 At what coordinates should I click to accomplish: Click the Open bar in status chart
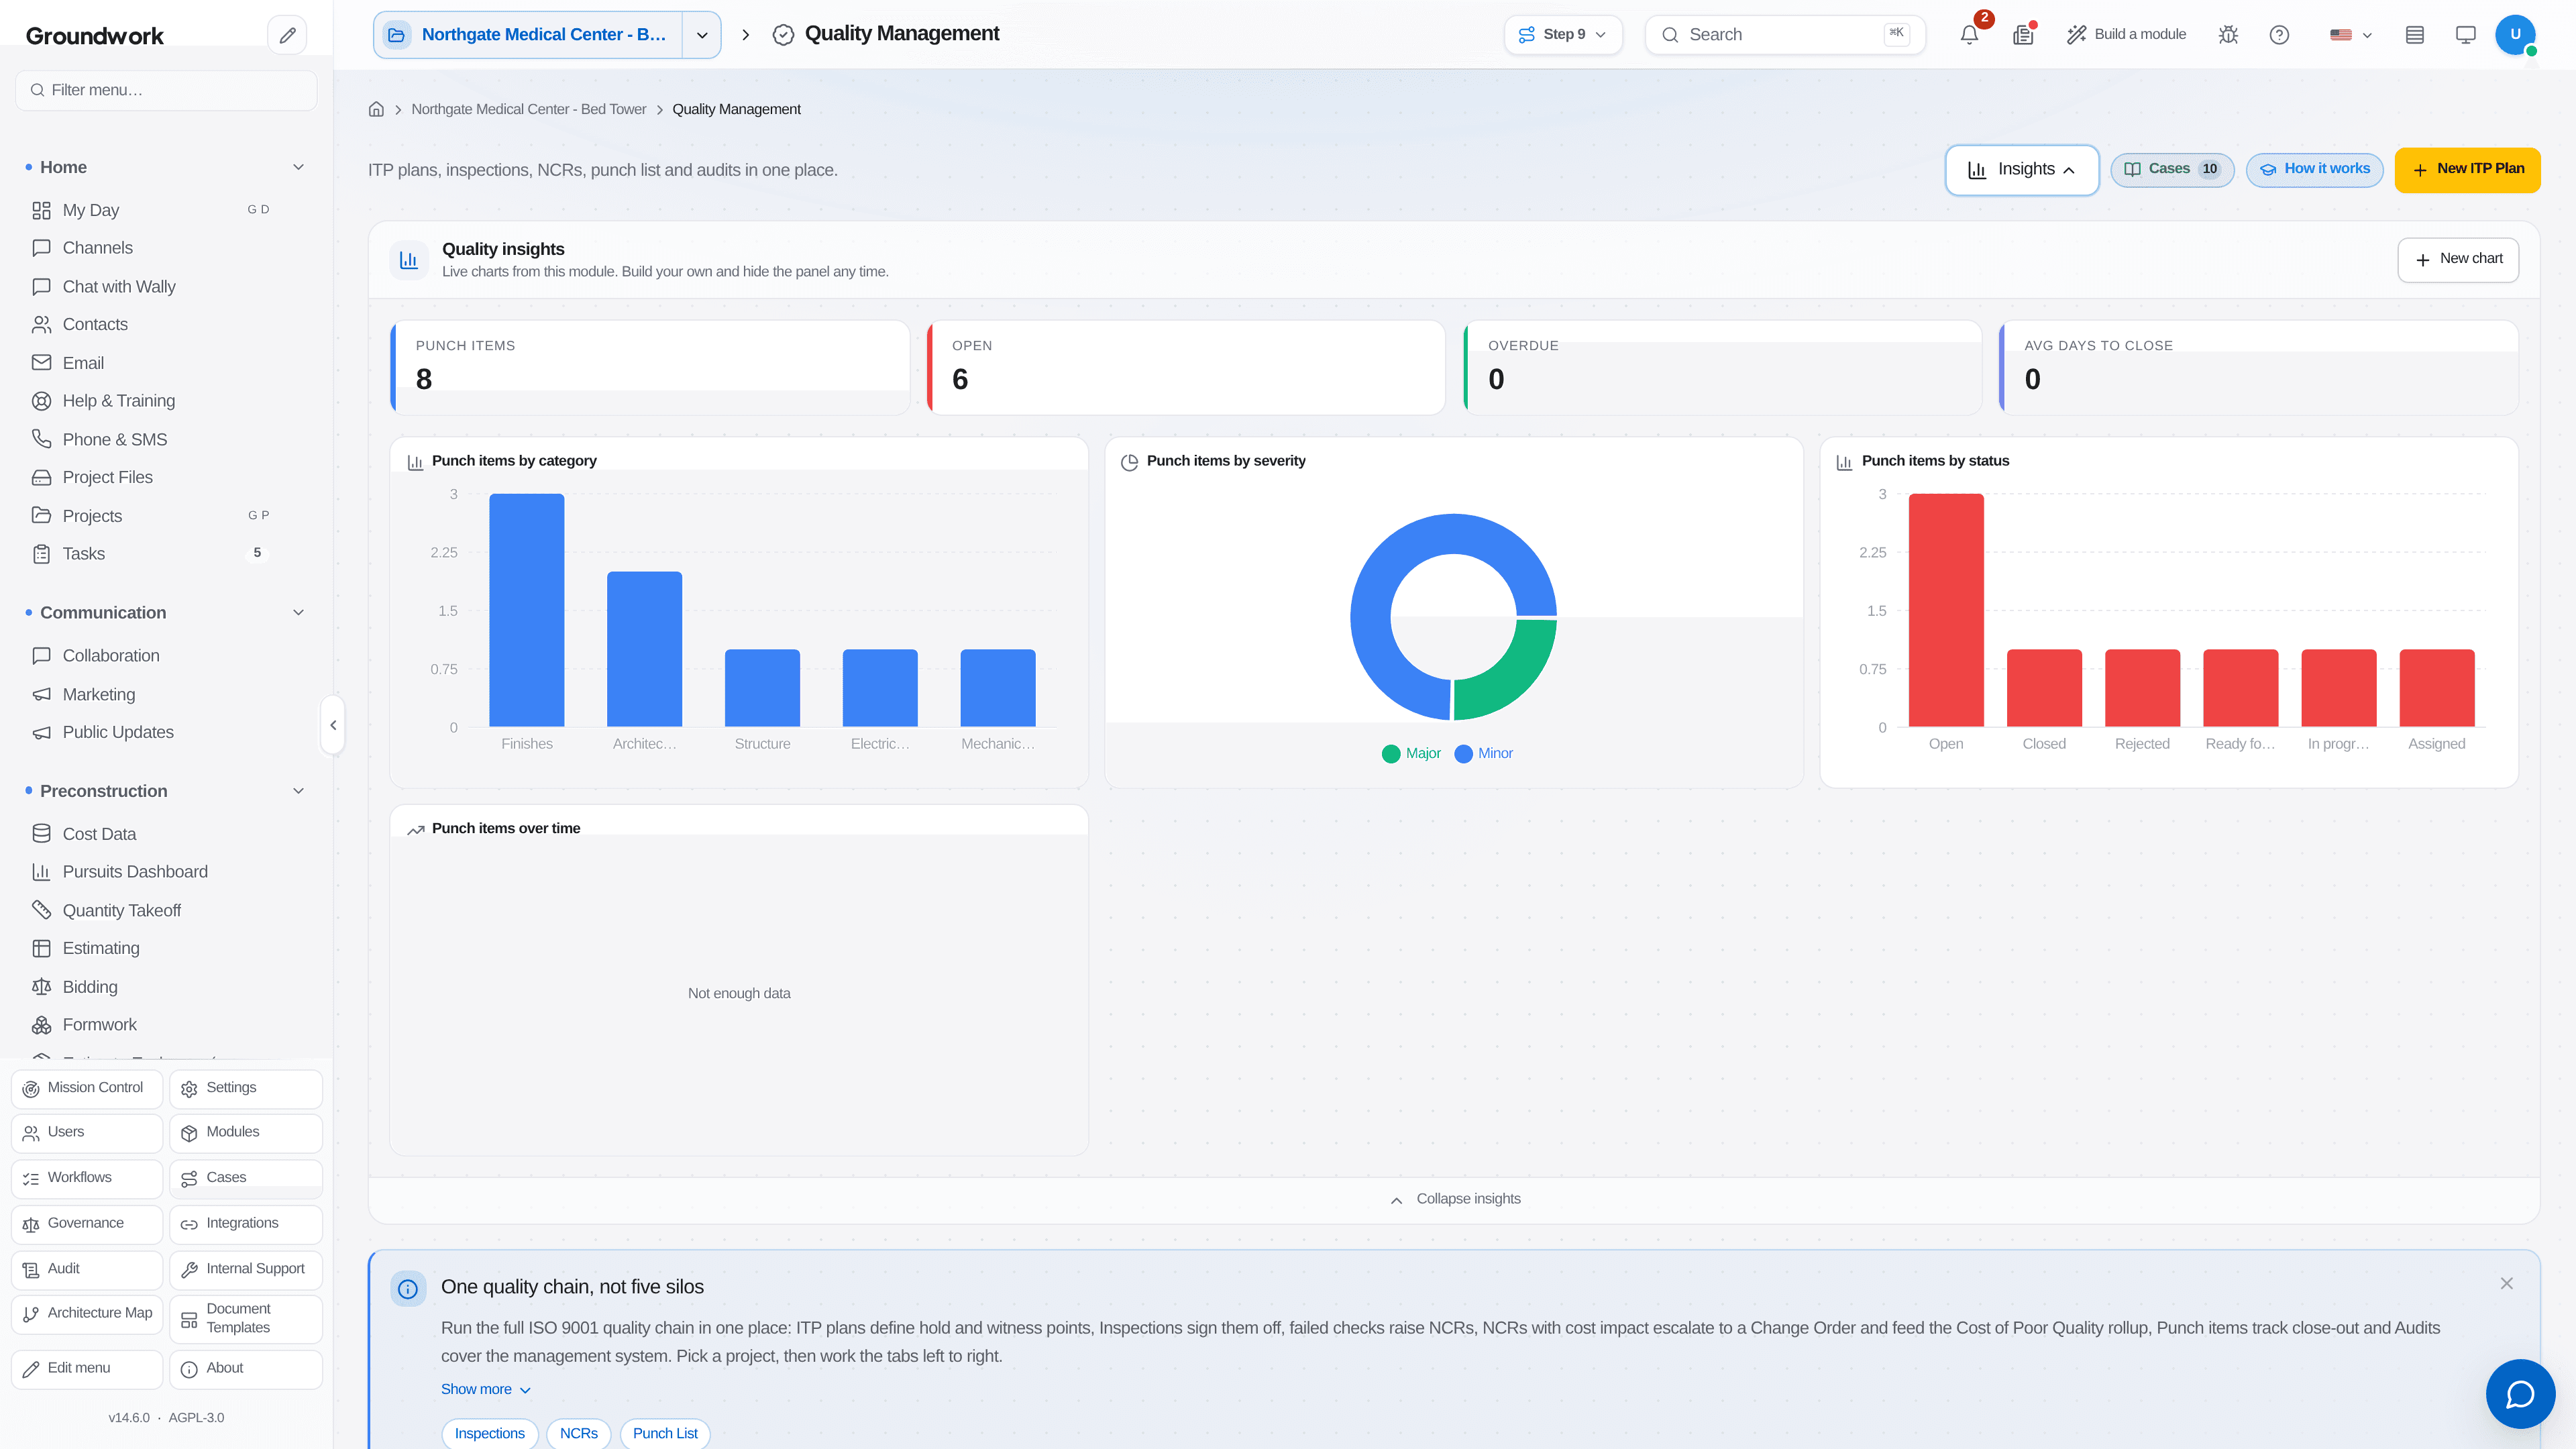click(1946, 610)
